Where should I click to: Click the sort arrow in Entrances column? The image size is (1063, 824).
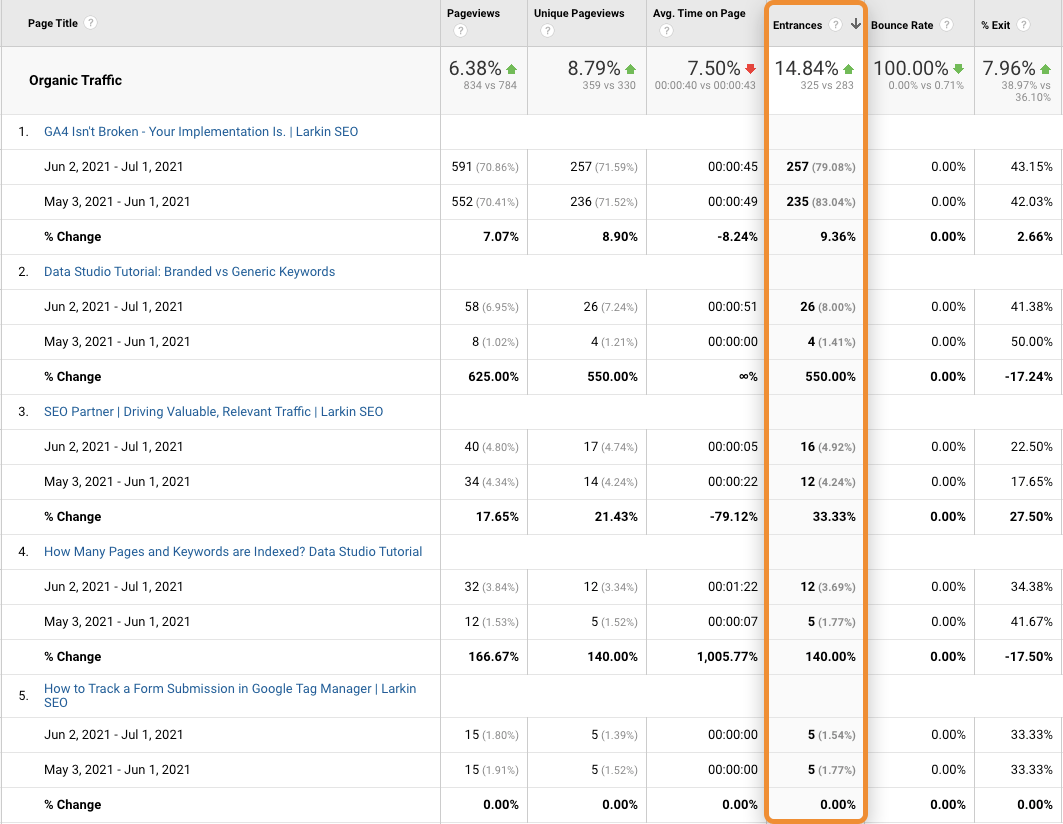pos(855,25)
